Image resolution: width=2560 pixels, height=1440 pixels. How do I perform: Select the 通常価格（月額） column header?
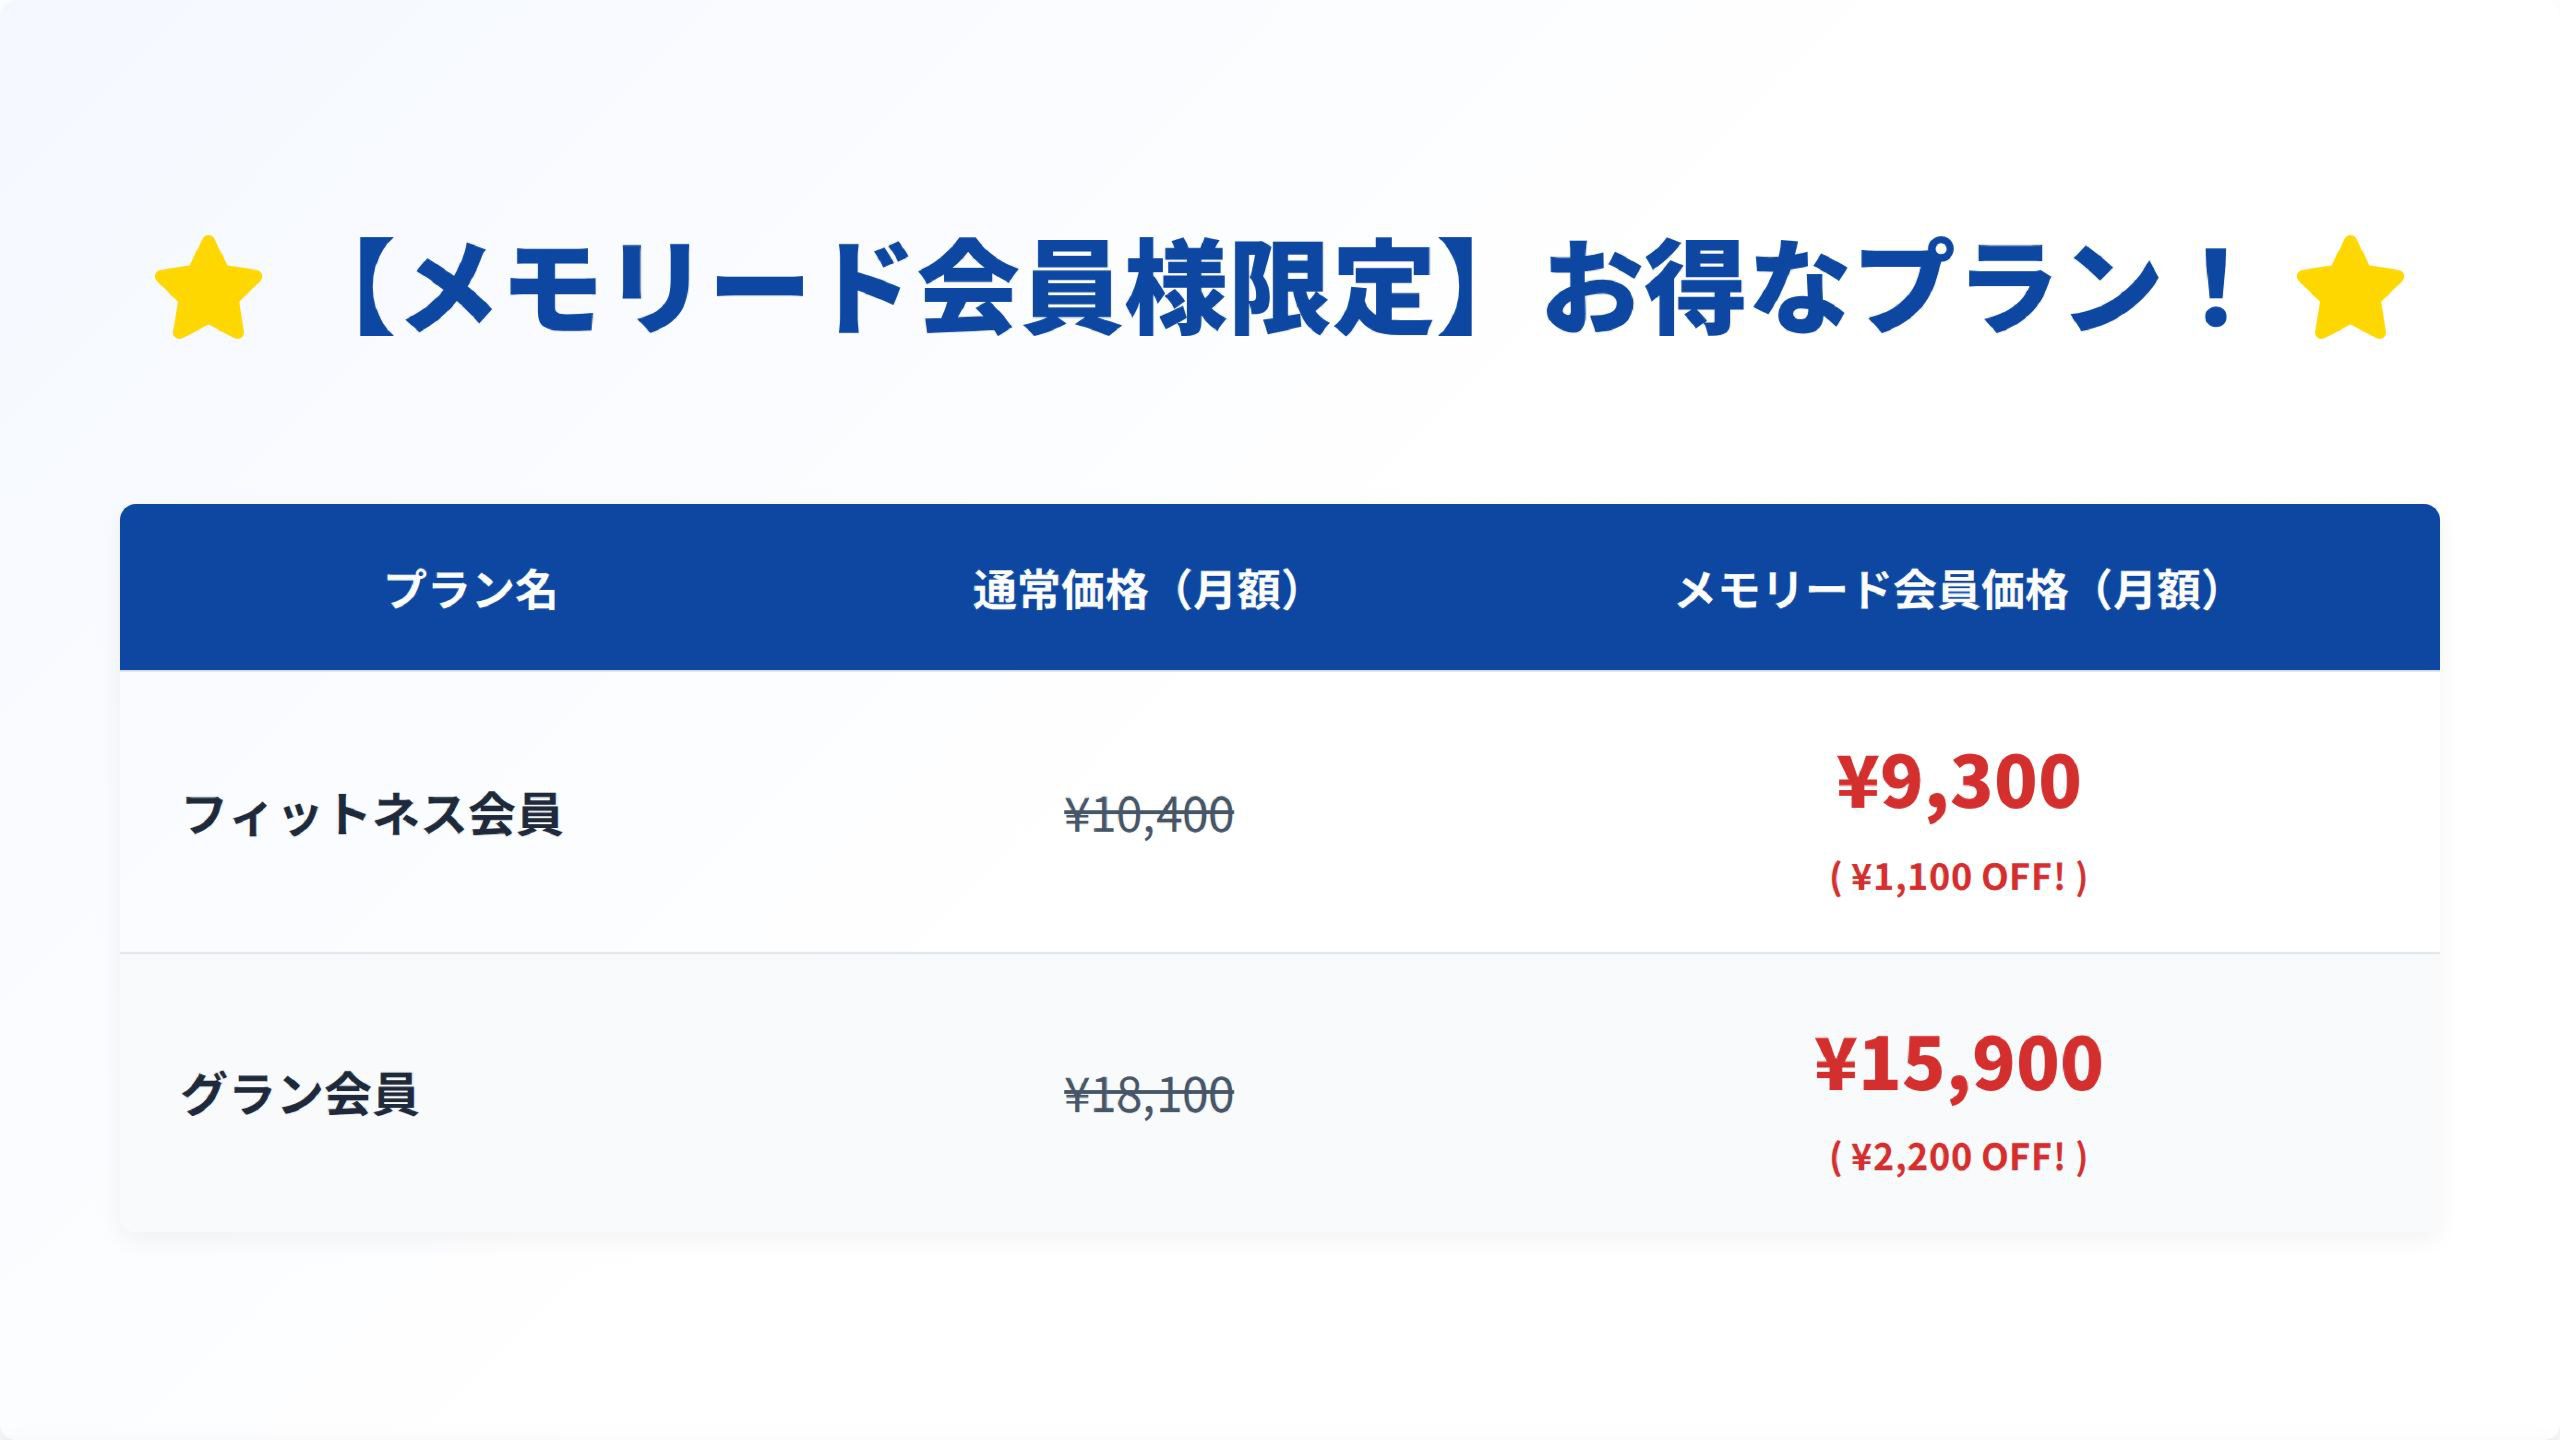coord(1137,589)
